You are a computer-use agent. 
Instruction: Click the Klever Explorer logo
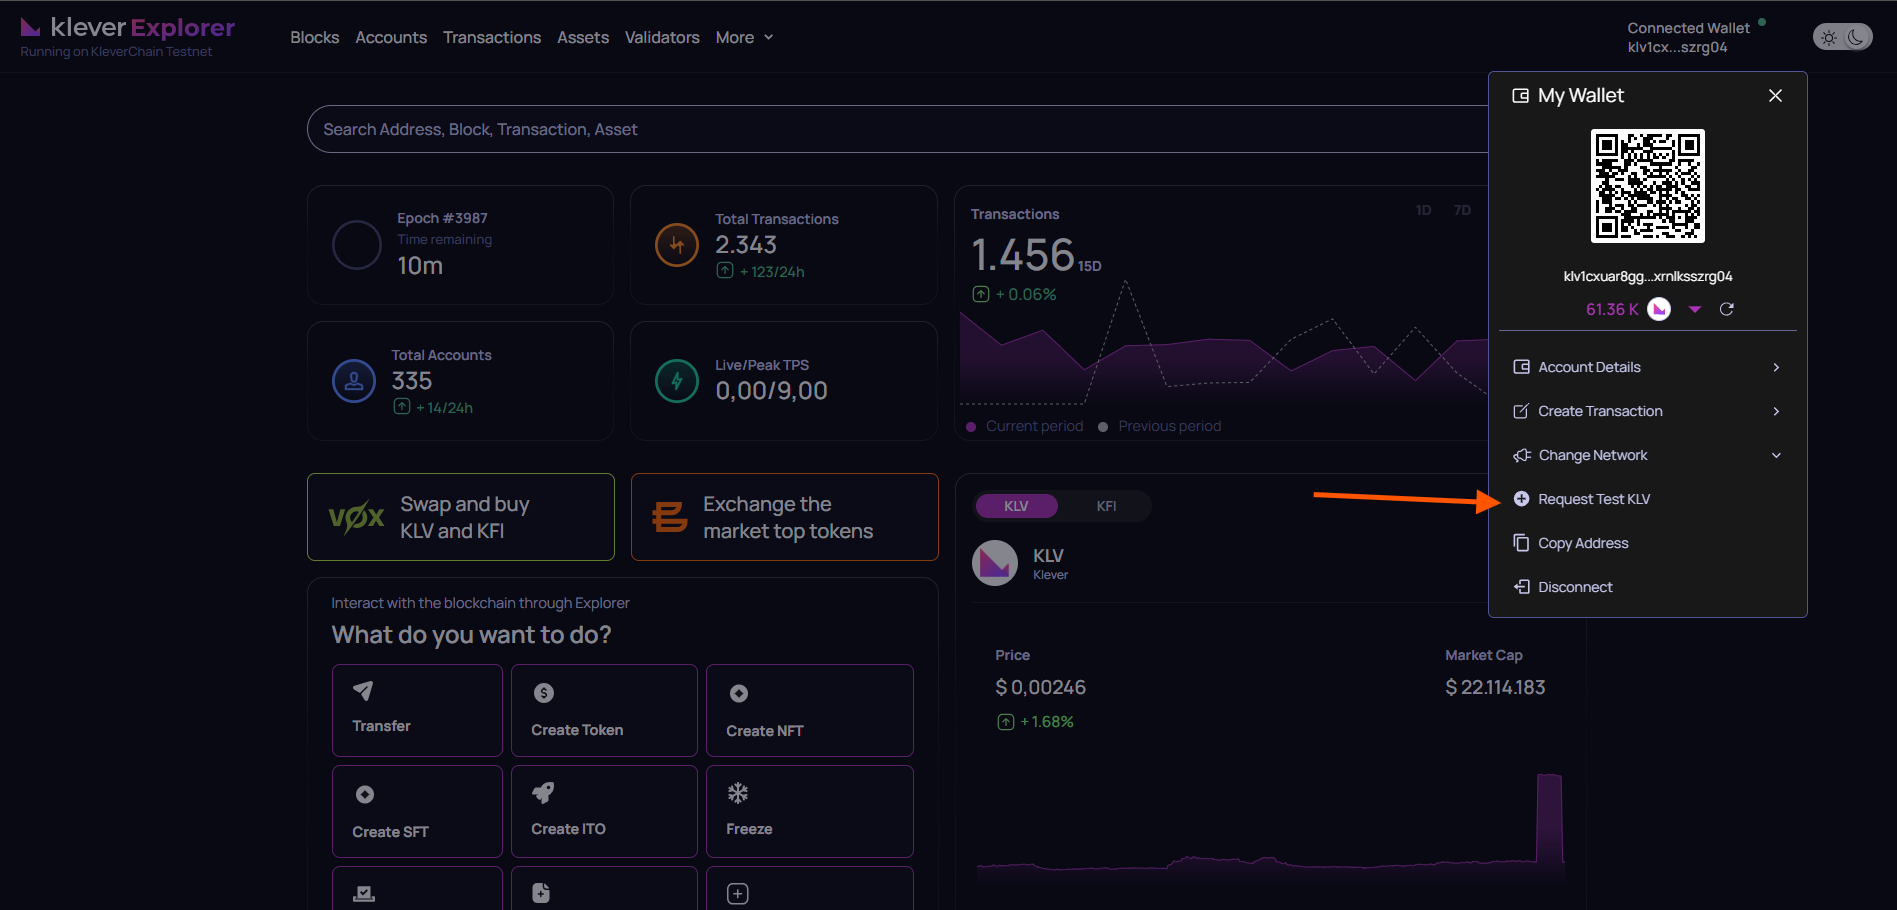pos(128,28)
